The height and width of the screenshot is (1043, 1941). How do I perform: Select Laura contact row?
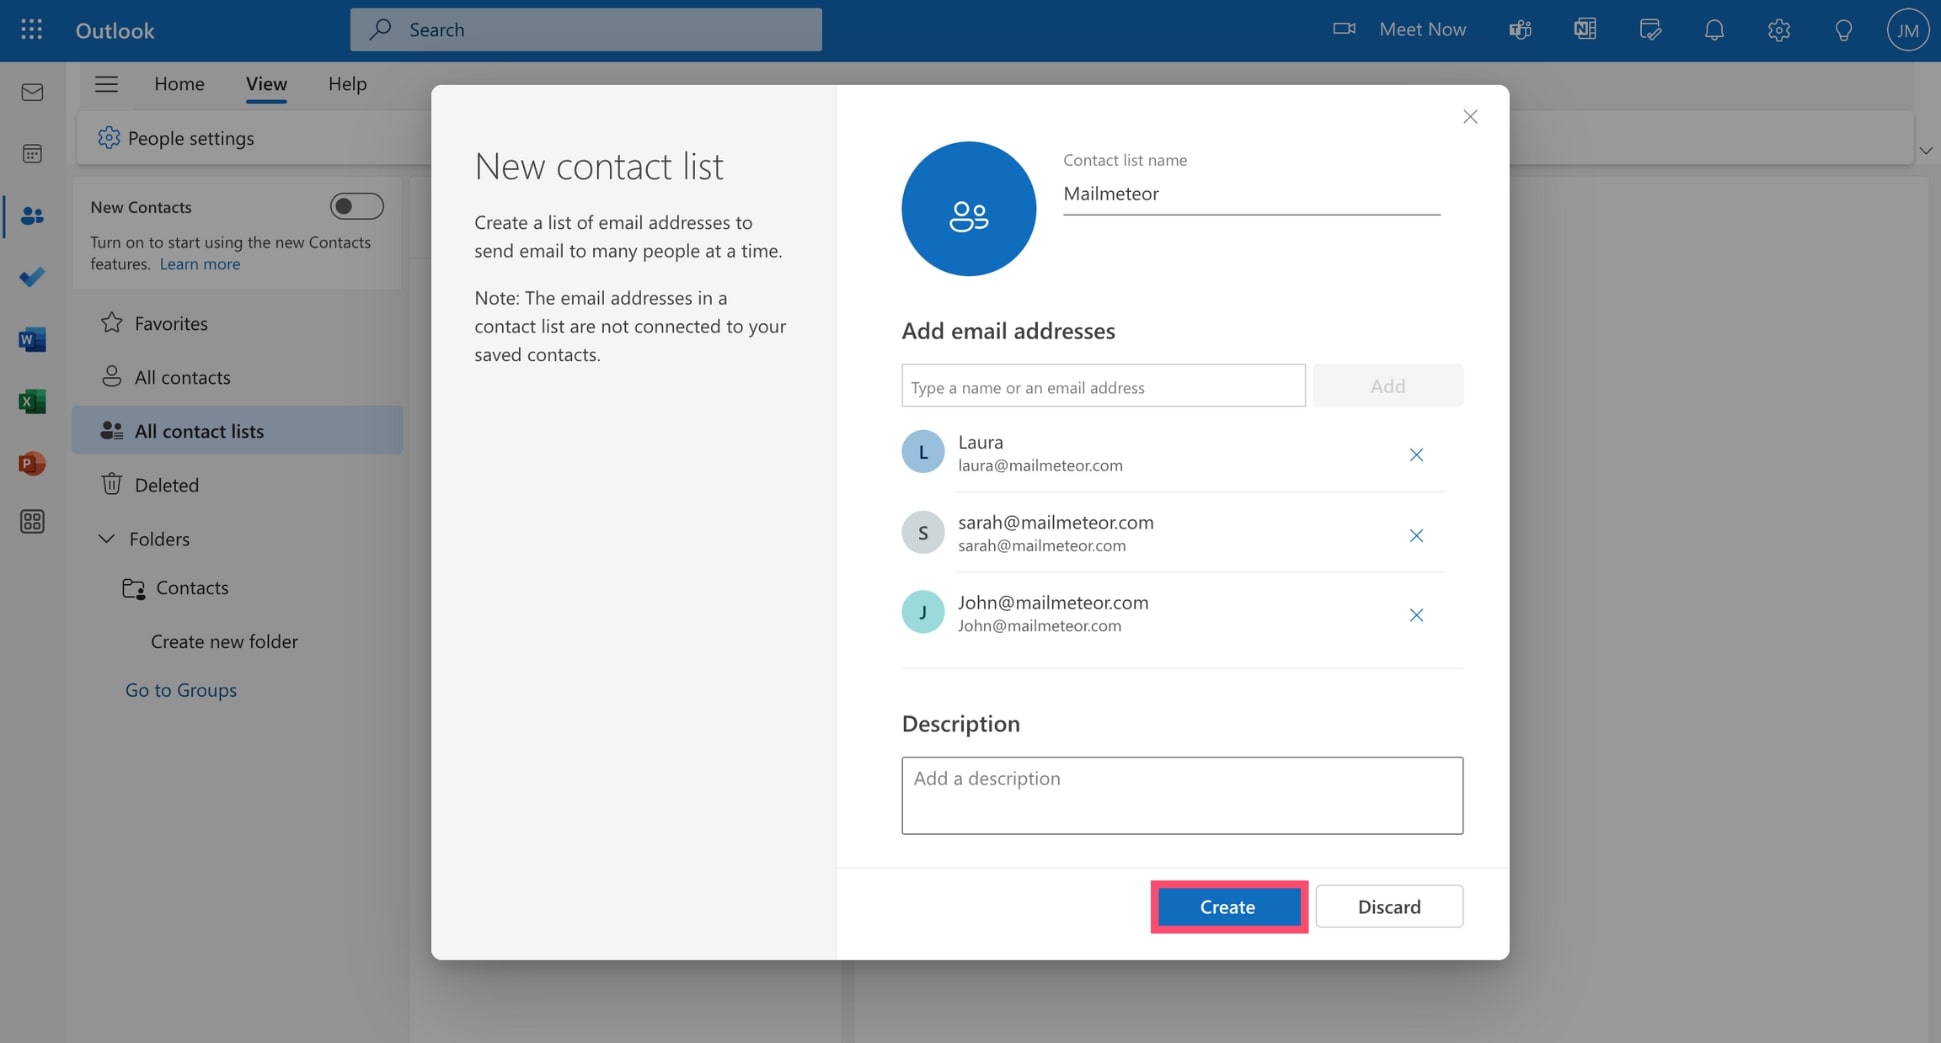1173,452
